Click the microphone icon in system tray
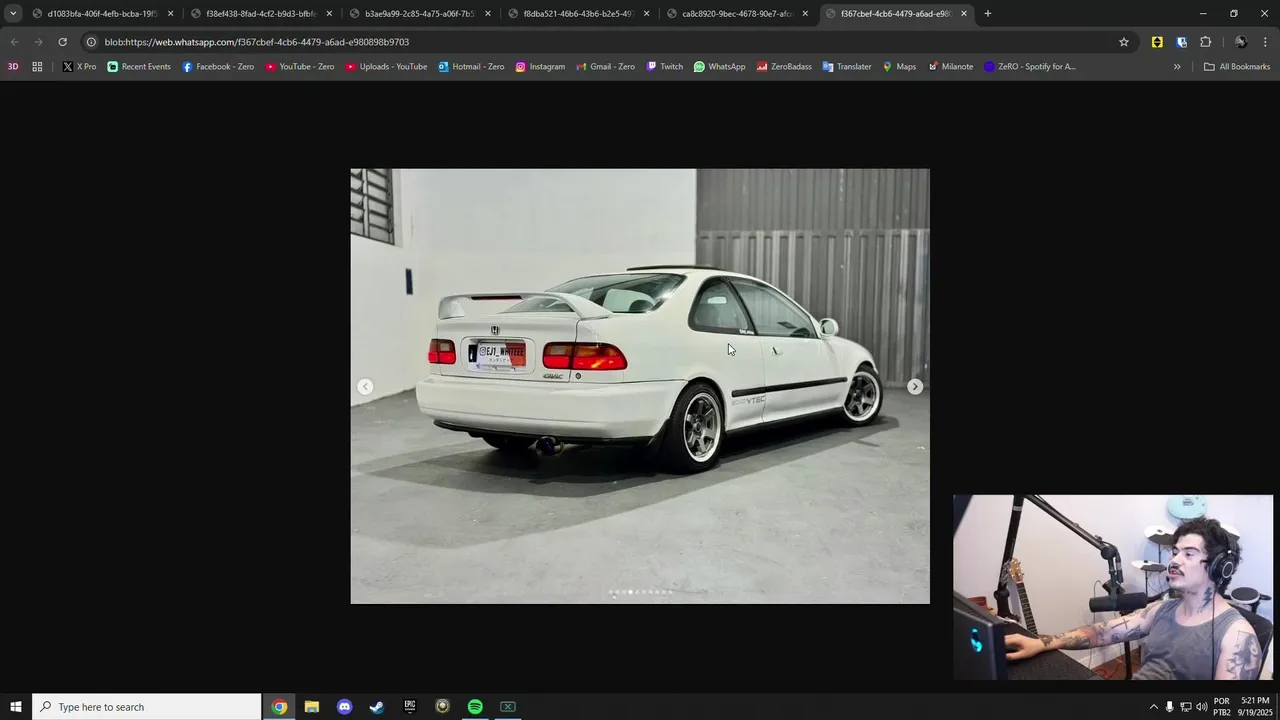Image resolution: width=1280 pixels, height=720 pixels. pos(1169,707)
